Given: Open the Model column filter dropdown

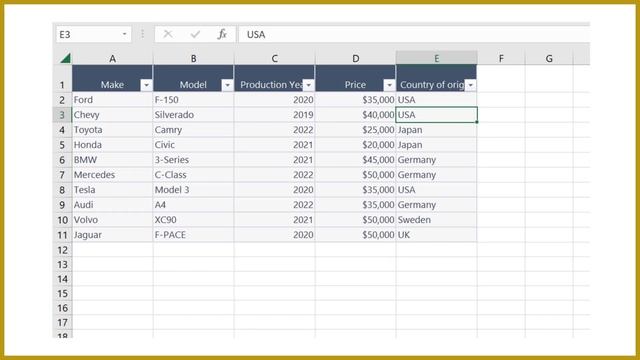Looking at the screenshot, I should click(227, 85).
